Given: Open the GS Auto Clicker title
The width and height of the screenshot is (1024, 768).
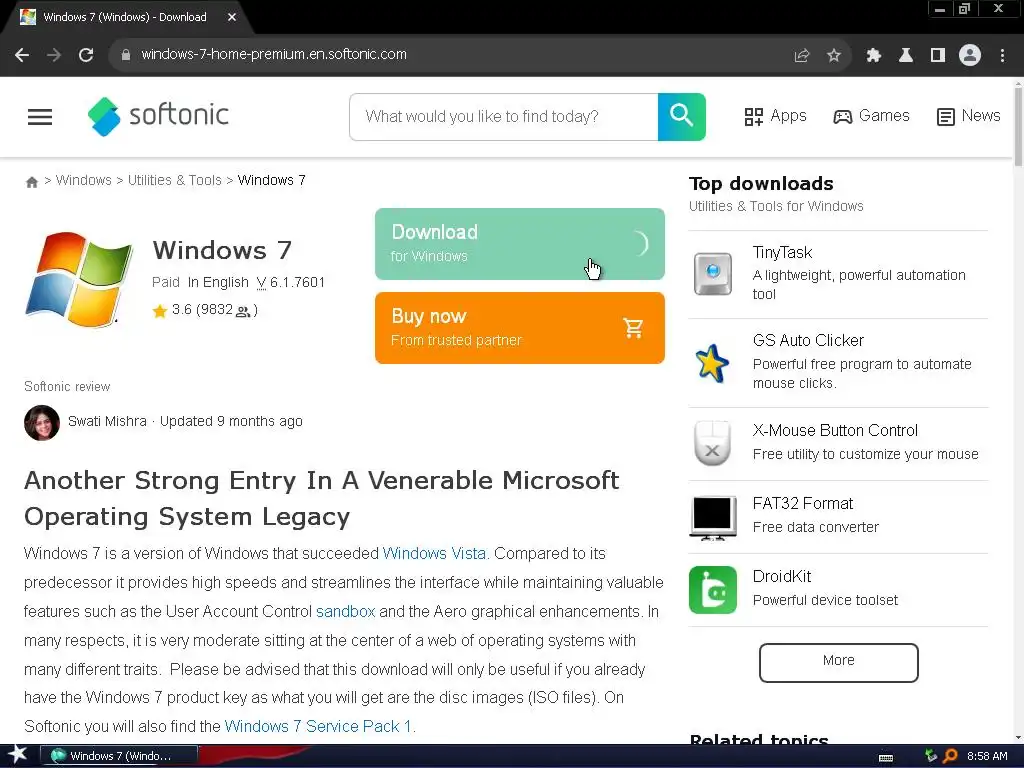Looking at the screenshot, I should coord(808,340).
